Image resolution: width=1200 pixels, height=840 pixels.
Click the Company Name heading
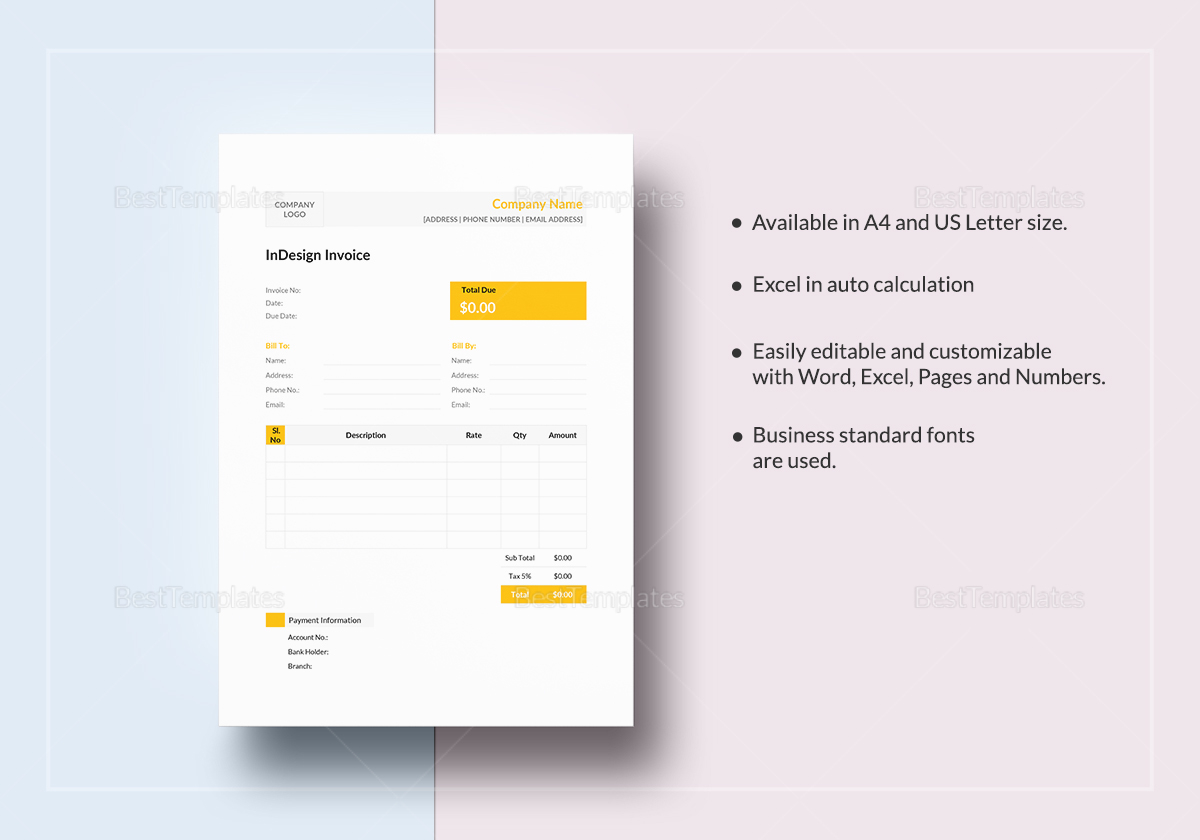click(537, 203)
